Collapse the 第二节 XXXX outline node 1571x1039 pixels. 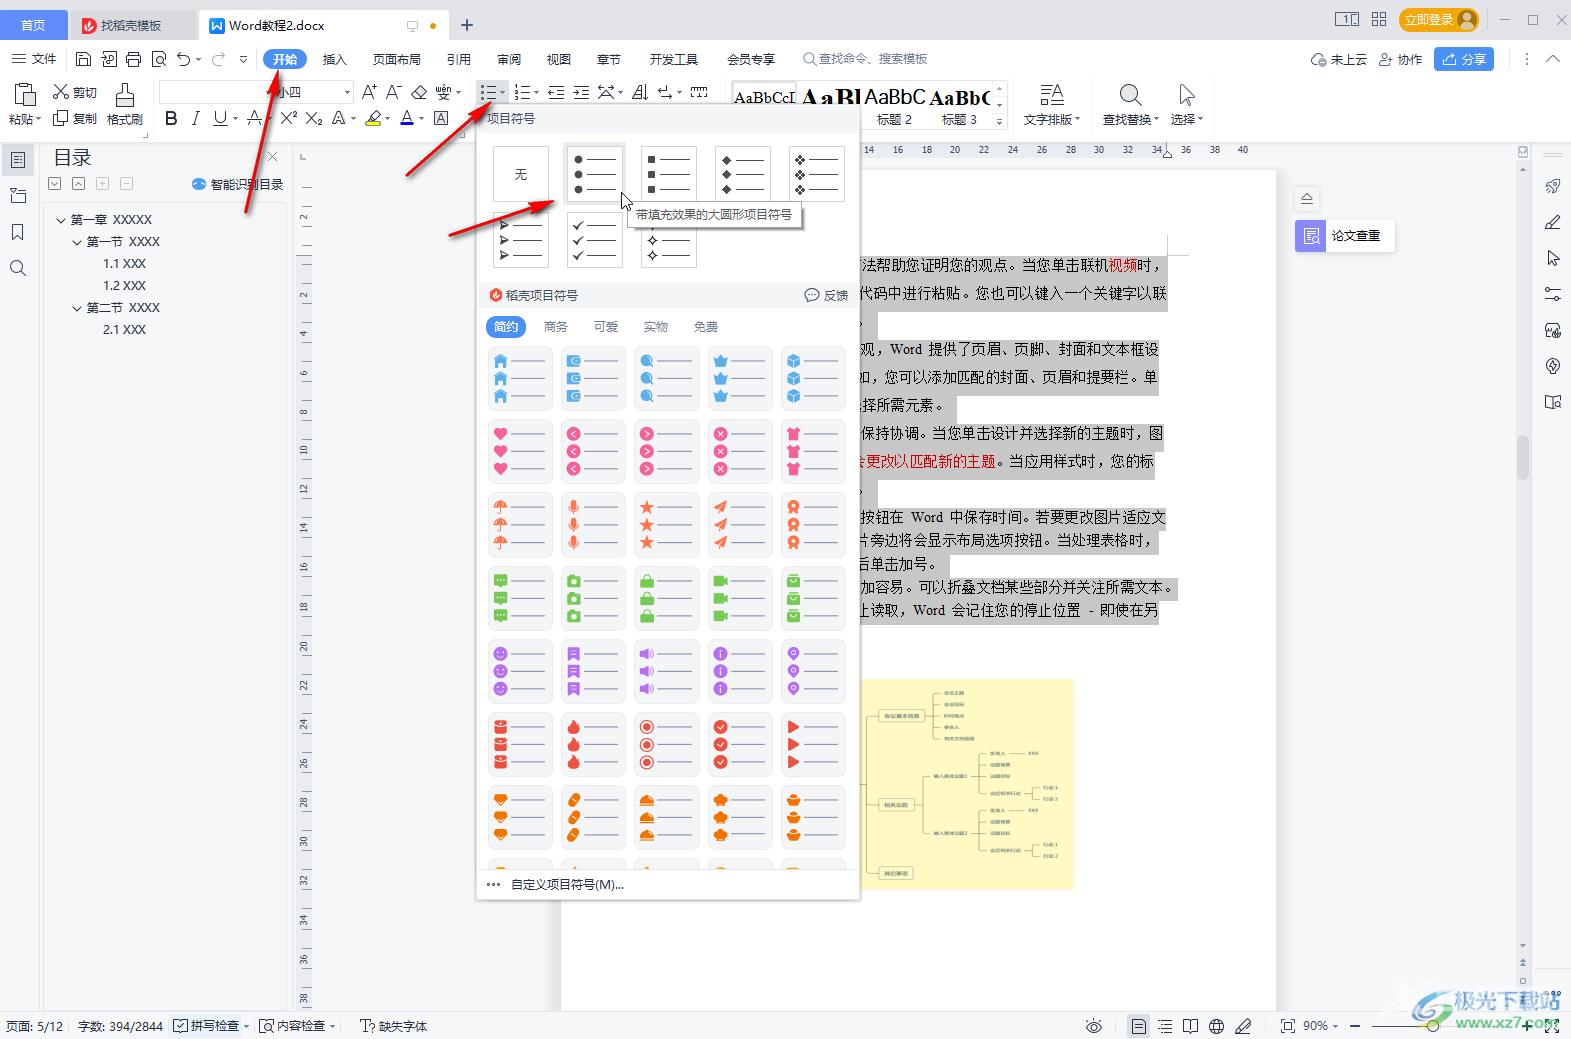[77, 308]
